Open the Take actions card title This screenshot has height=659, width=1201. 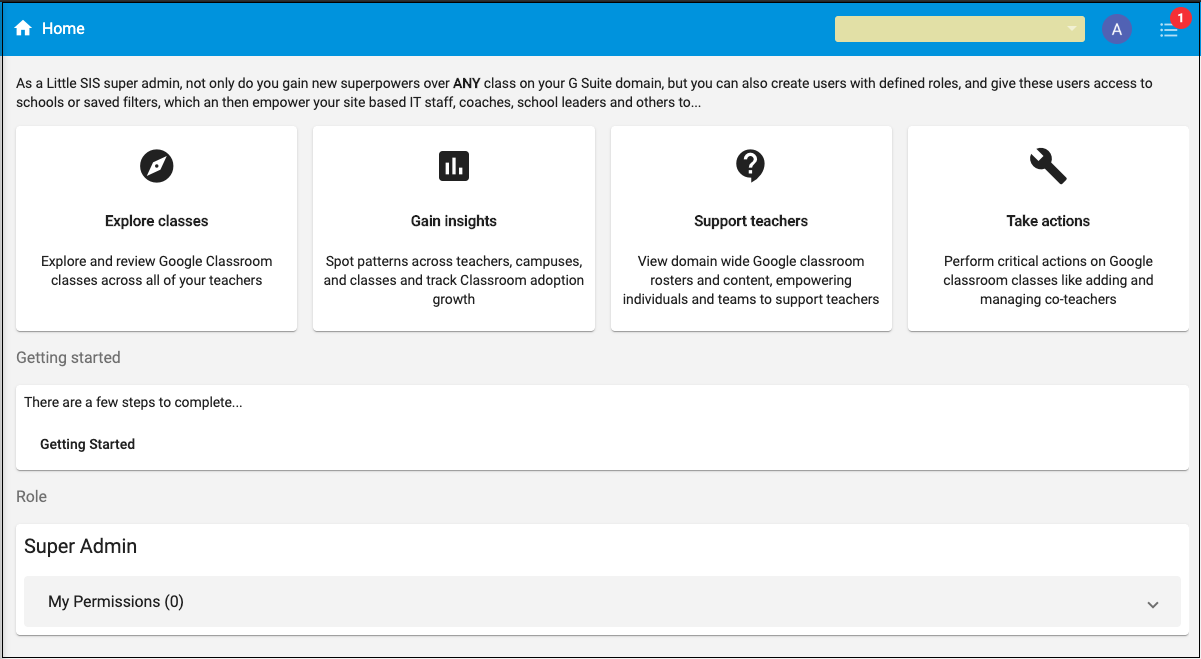click(1048, 221)
